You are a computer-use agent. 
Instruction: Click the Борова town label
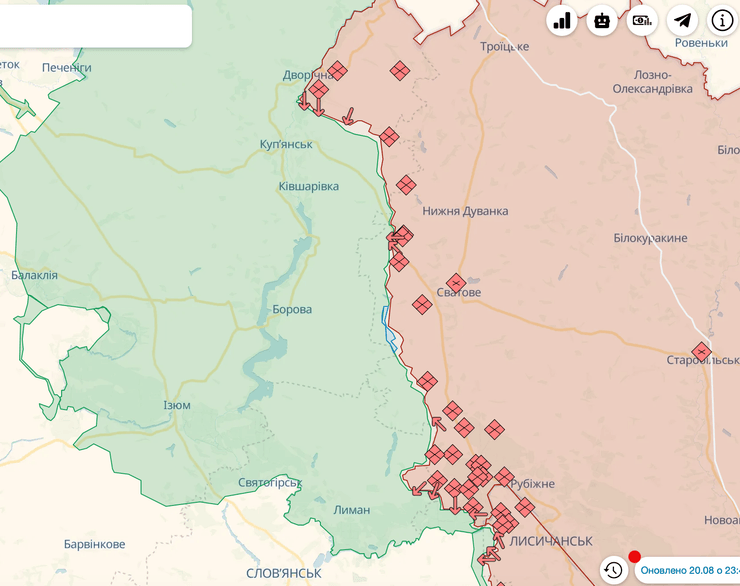coord(292,309)
